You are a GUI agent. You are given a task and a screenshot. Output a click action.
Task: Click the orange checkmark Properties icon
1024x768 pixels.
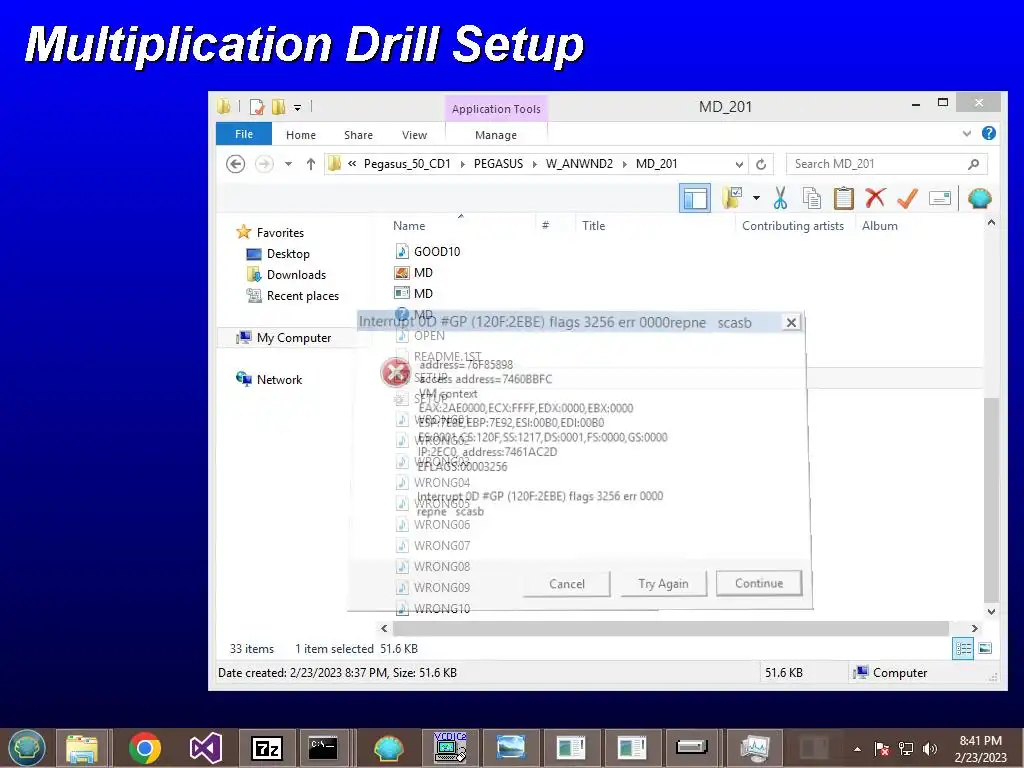[x=907, y=198]
